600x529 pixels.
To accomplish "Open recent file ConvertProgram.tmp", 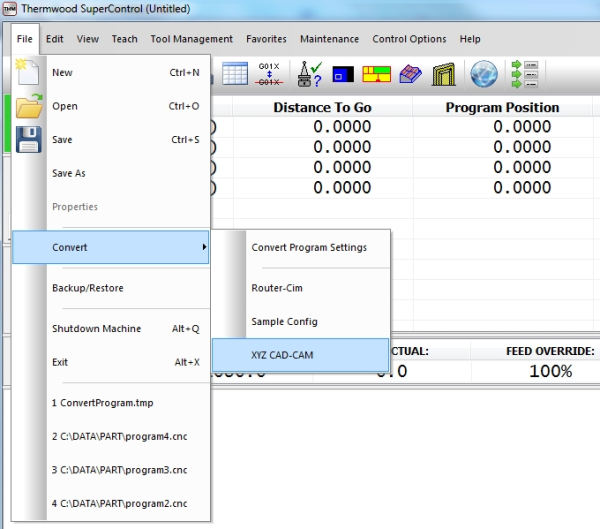I will pyautogui.click(x=111, y=403).
